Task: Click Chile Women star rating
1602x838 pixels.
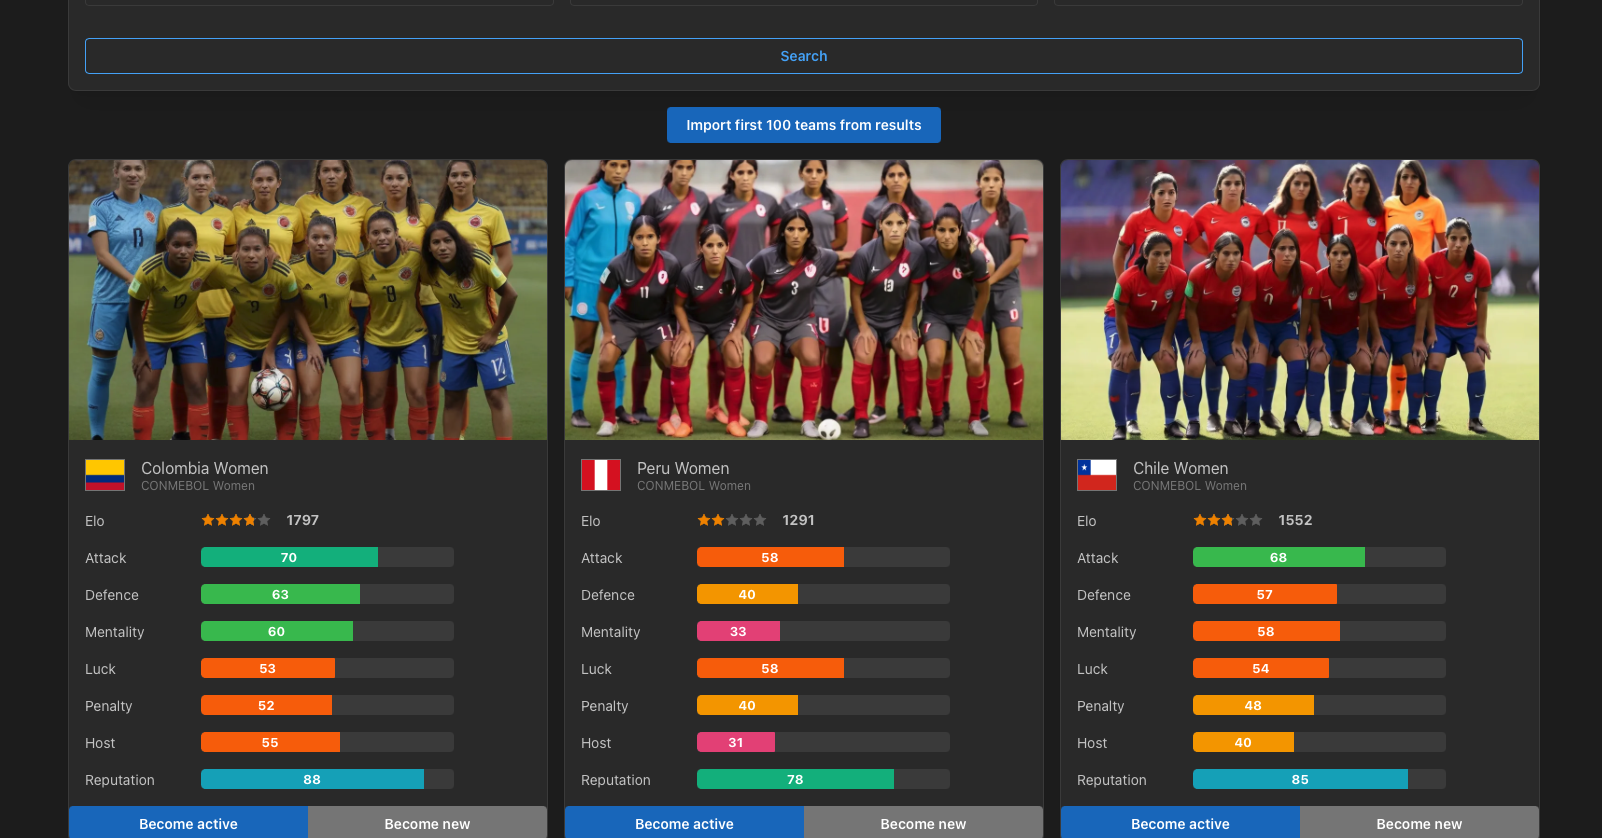Action: [x=1228, y=520]
